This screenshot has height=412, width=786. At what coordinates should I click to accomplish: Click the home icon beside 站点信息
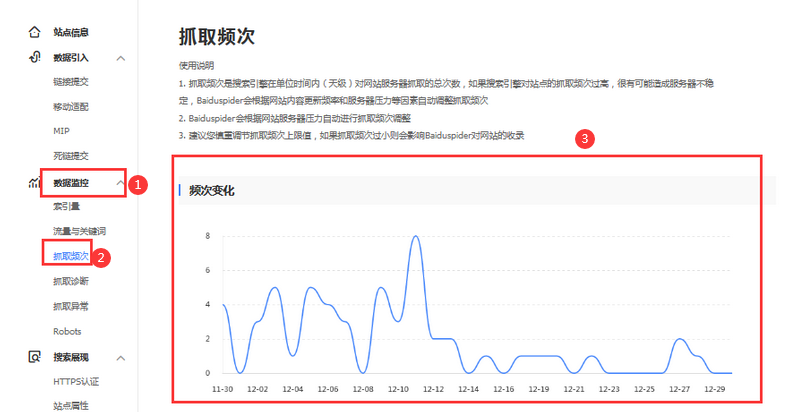(x=35, y=33)
